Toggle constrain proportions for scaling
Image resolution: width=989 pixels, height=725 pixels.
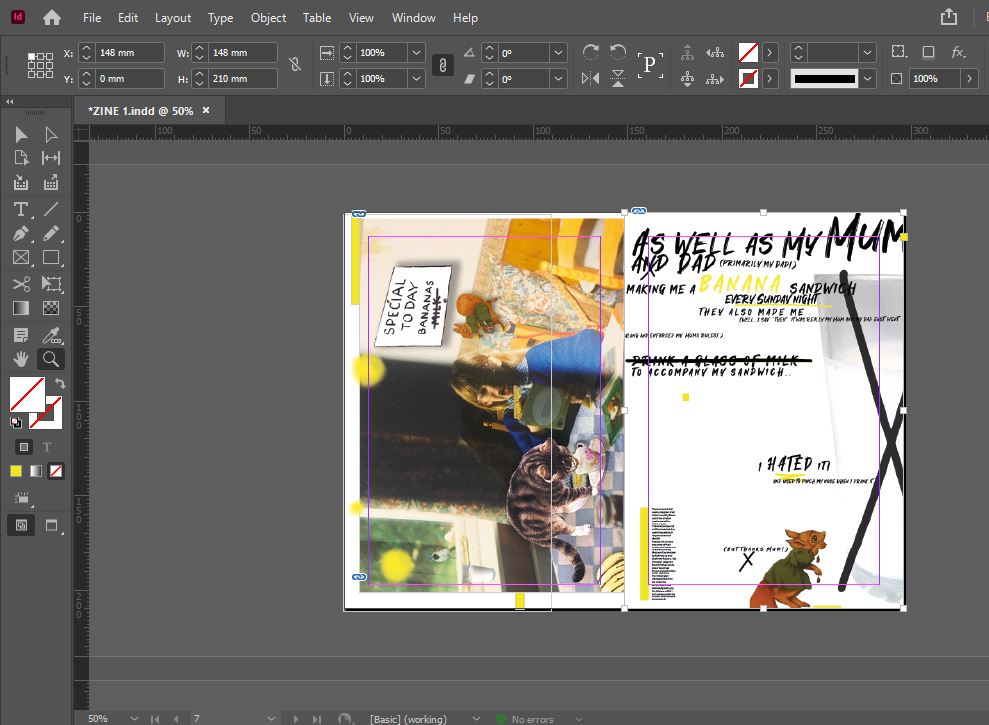[441, 65]
